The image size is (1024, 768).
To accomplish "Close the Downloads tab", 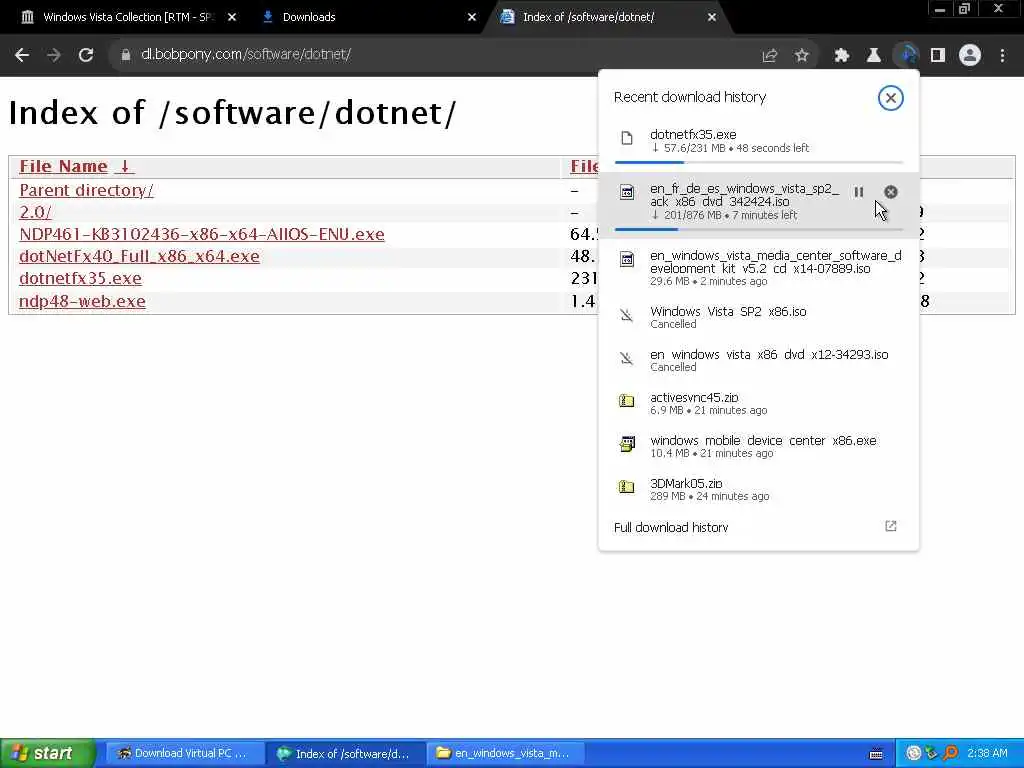I will click(x=472, y=17).
